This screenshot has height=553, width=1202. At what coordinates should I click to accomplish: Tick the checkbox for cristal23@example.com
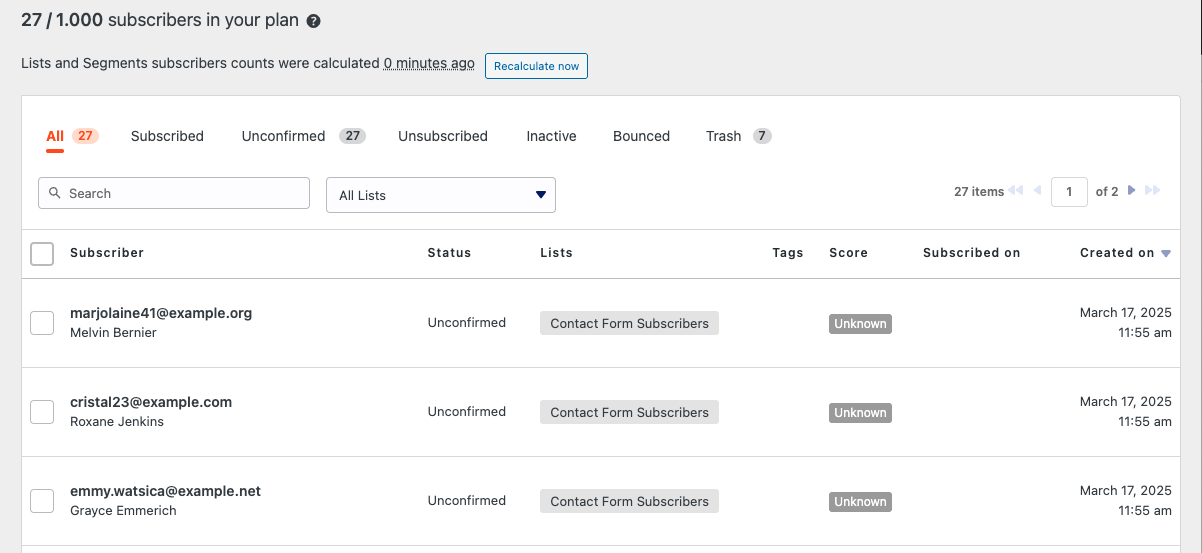(42, 412)
